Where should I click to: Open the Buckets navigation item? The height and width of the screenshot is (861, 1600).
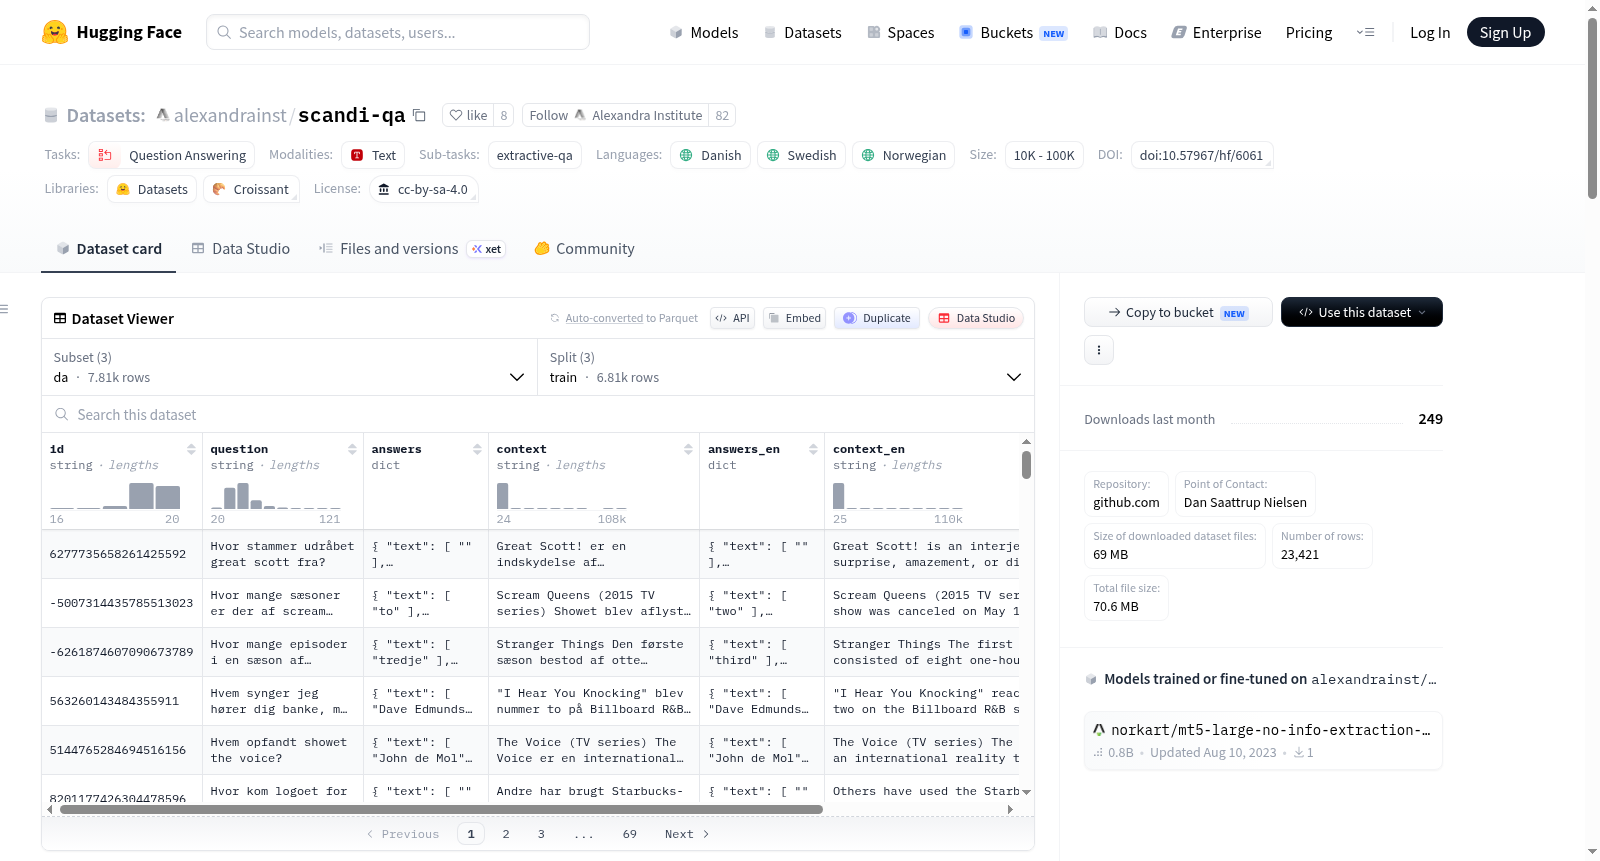pyautogui.click(x=1013, y=32)
